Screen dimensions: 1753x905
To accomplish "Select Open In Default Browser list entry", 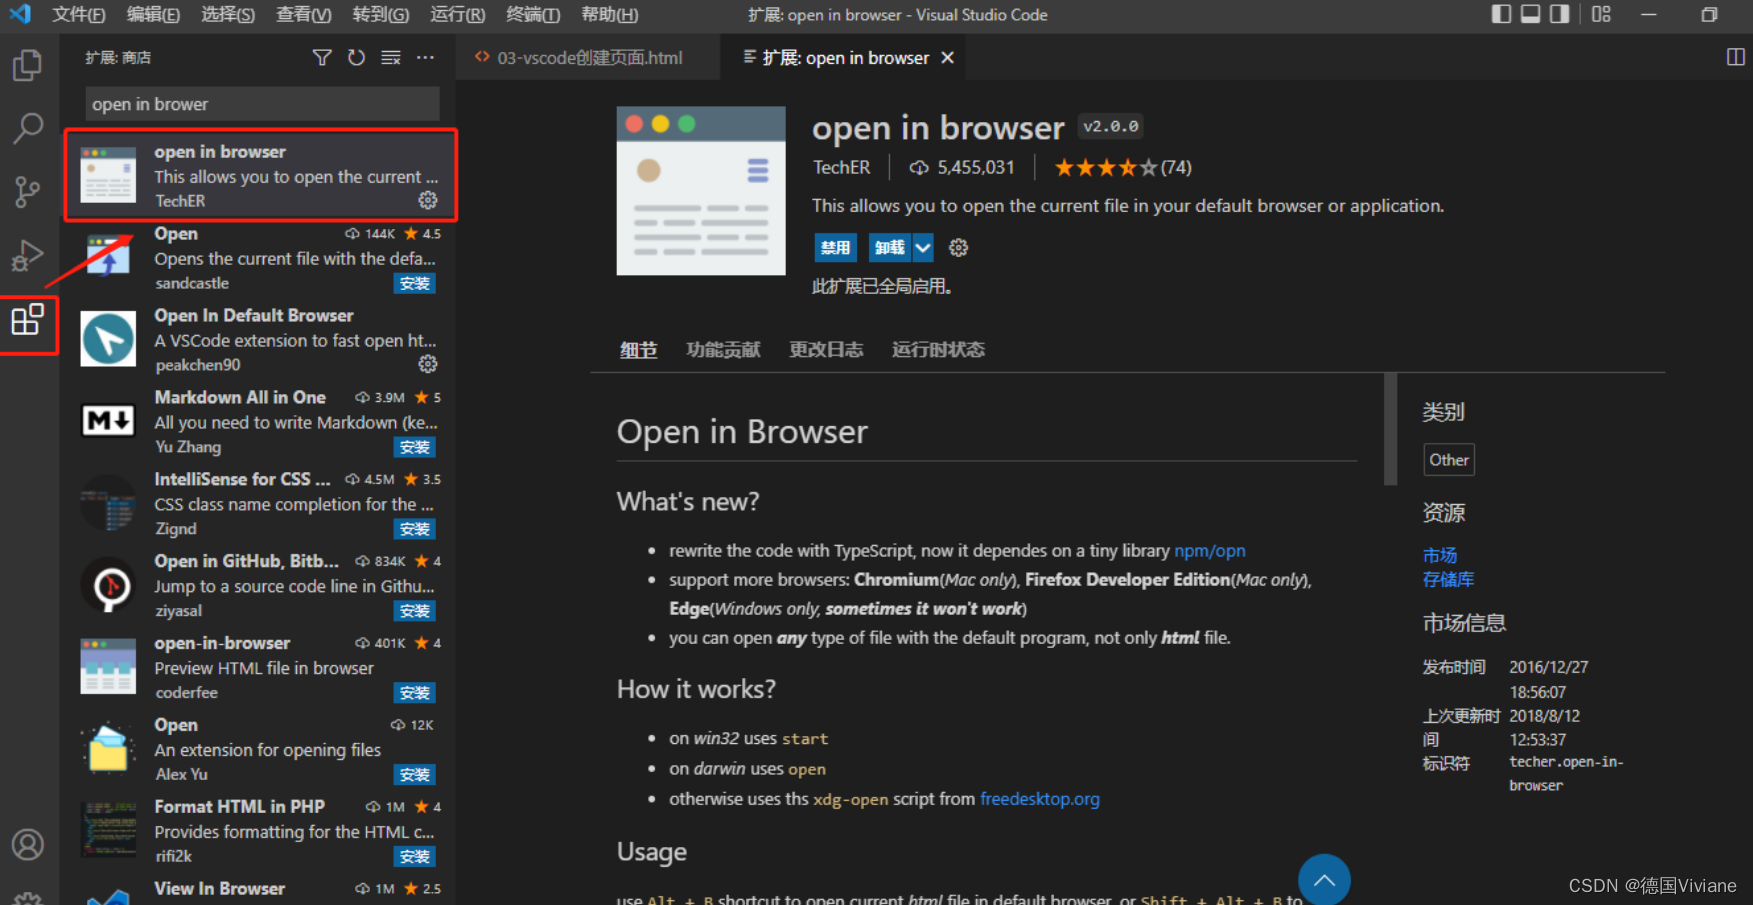I will click(260, 340).
